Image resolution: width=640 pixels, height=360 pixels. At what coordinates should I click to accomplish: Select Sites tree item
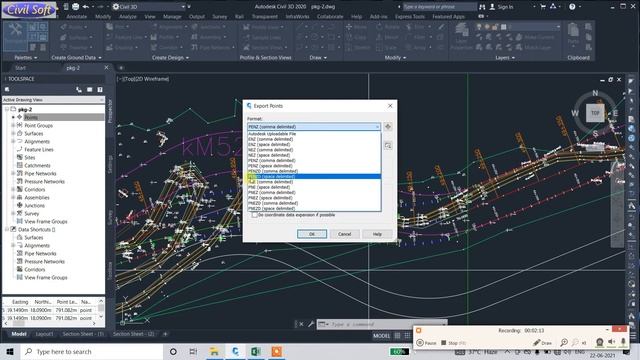coord(30,158)
